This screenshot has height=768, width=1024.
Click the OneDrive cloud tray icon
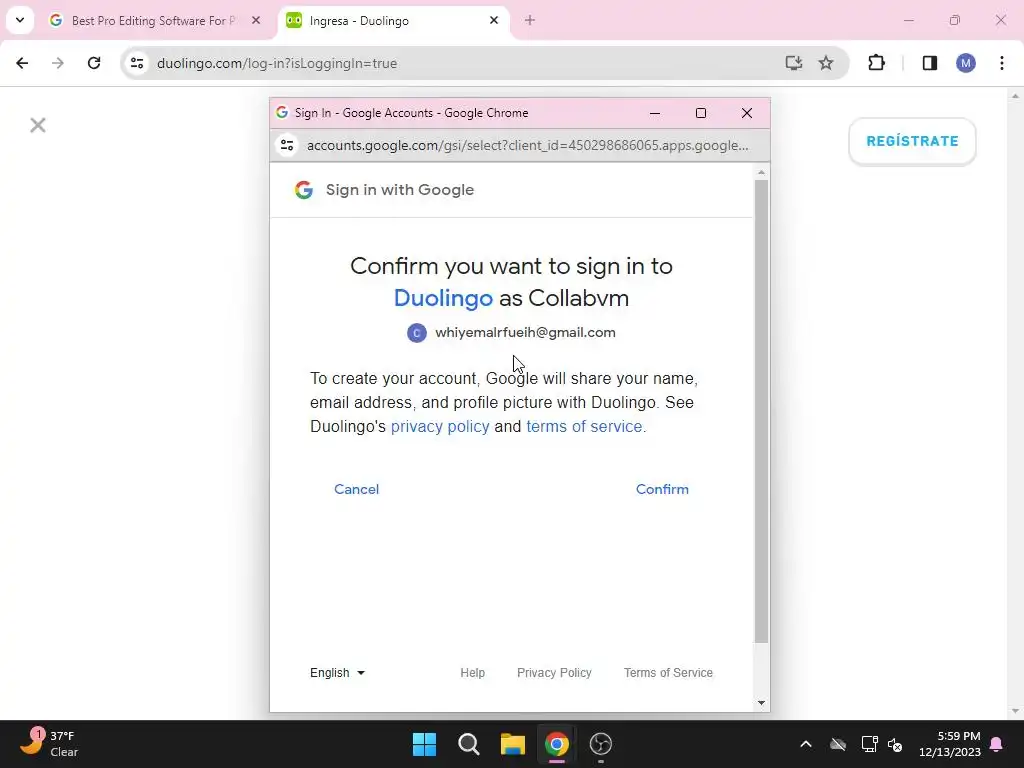[x=838, y=744]
